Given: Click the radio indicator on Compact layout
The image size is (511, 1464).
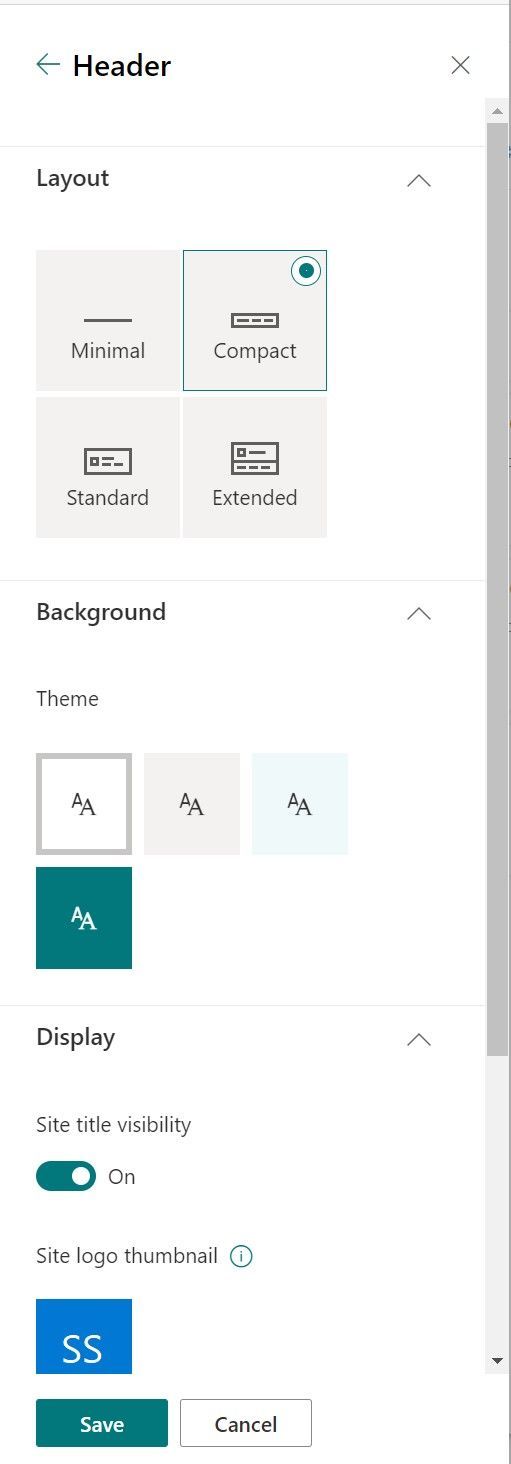Looking at the screenshot, I should pos(306,270).
